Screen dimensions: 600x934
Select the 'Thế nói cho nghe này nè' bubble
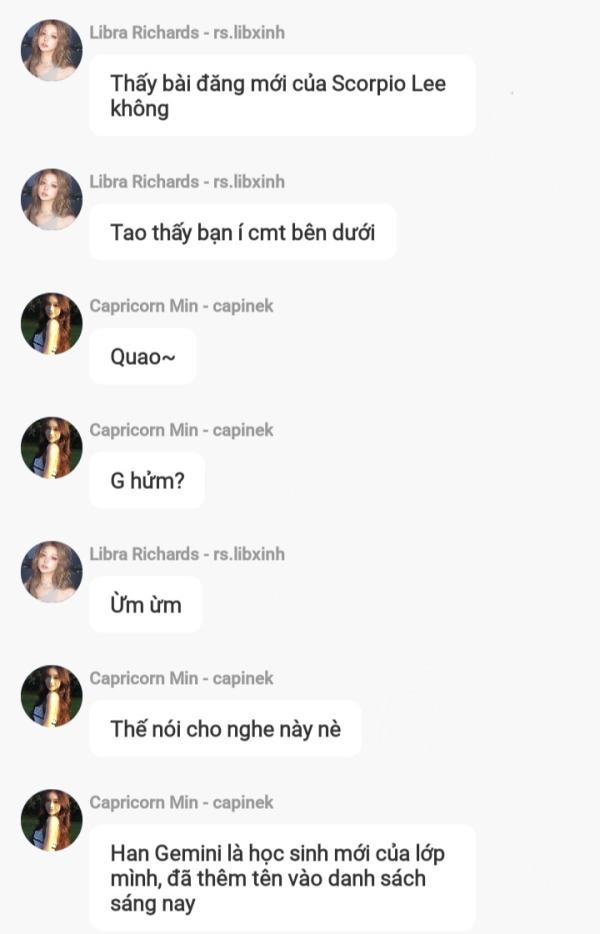pos(225,728)
